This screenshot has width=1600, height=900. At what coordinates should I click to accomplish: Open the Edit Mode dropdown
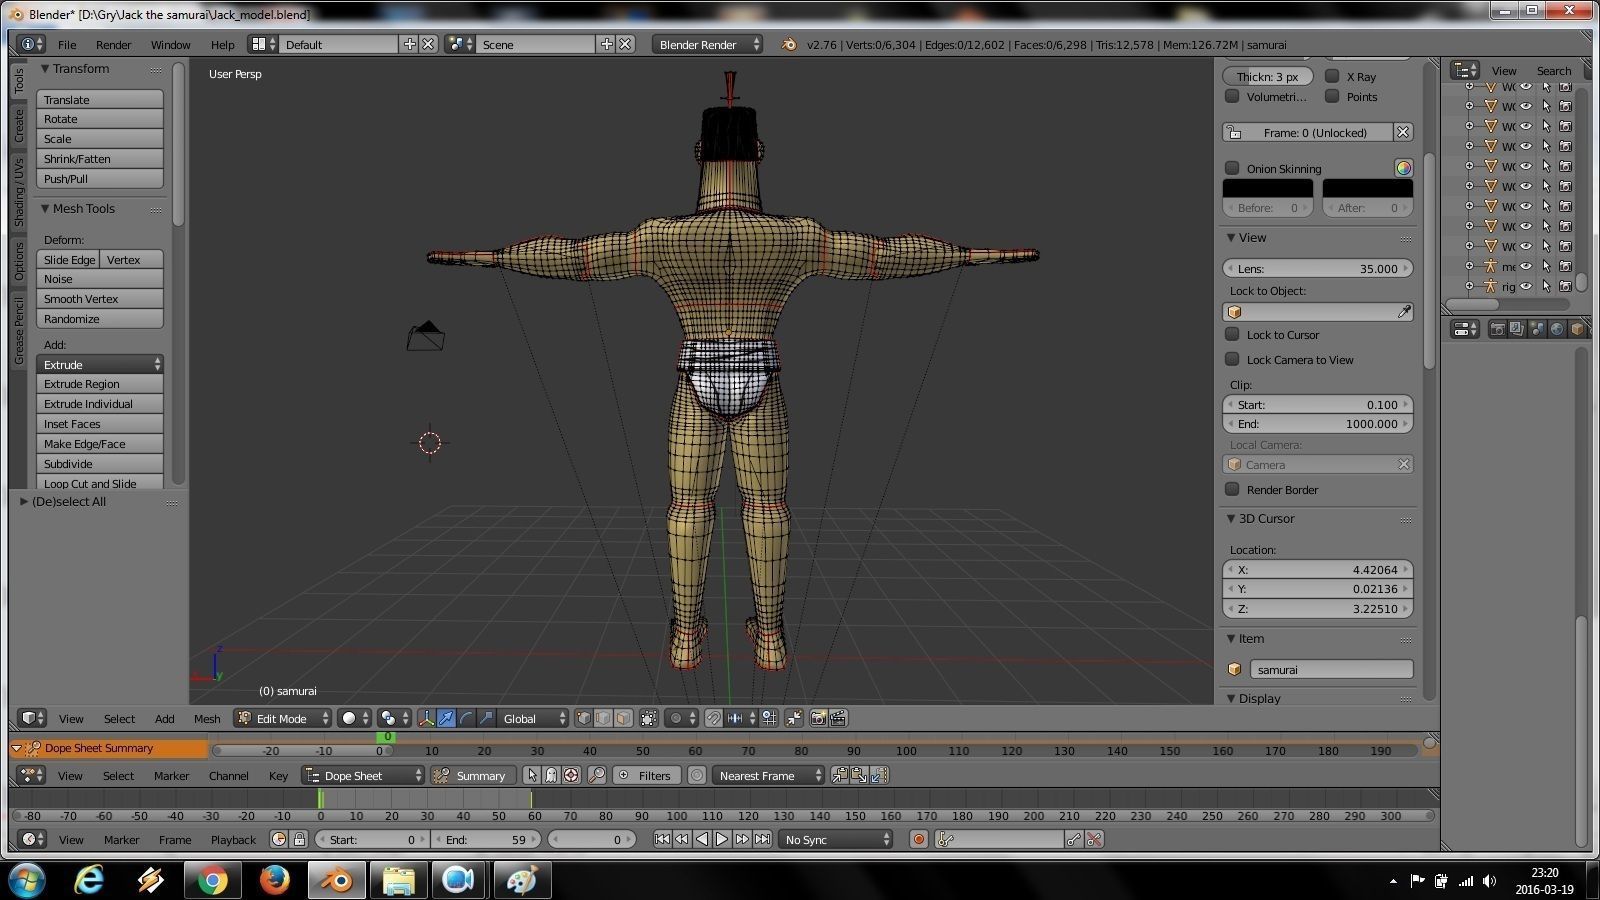coord(282,718)
